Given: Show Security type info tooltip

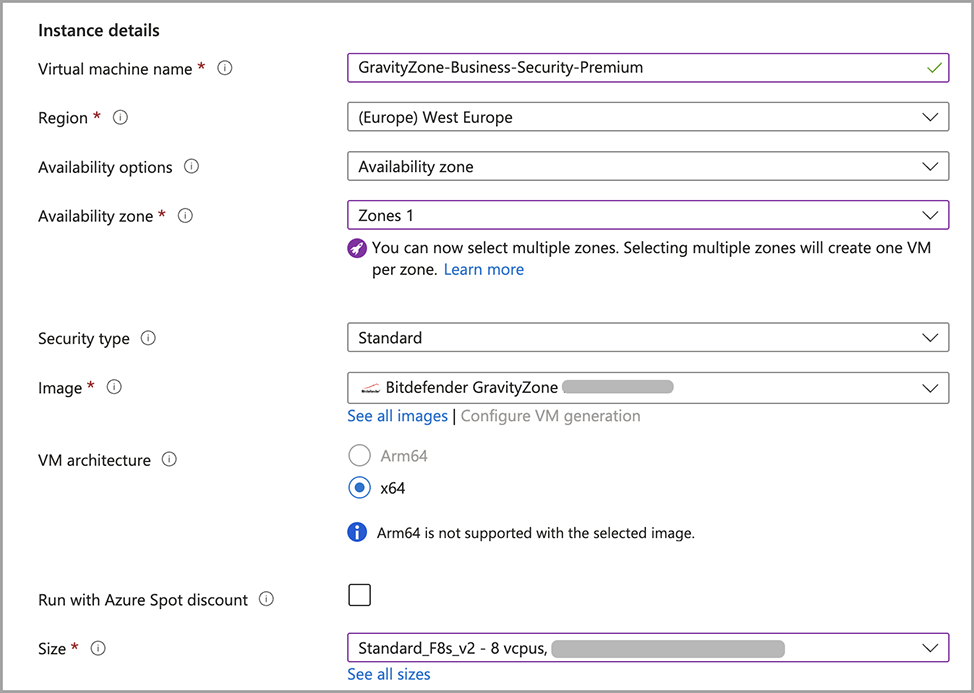Looking at the screenshot, I should click(148, 338).
